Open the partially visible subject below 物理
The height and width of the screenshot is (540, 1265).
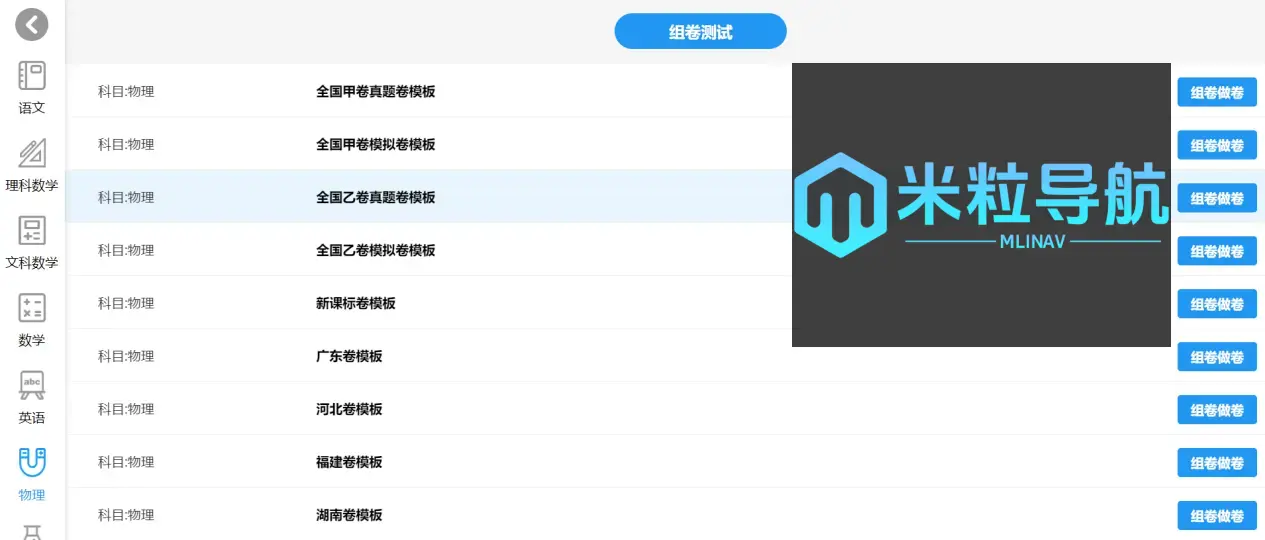pyautogui.click(x=32, y=532)
